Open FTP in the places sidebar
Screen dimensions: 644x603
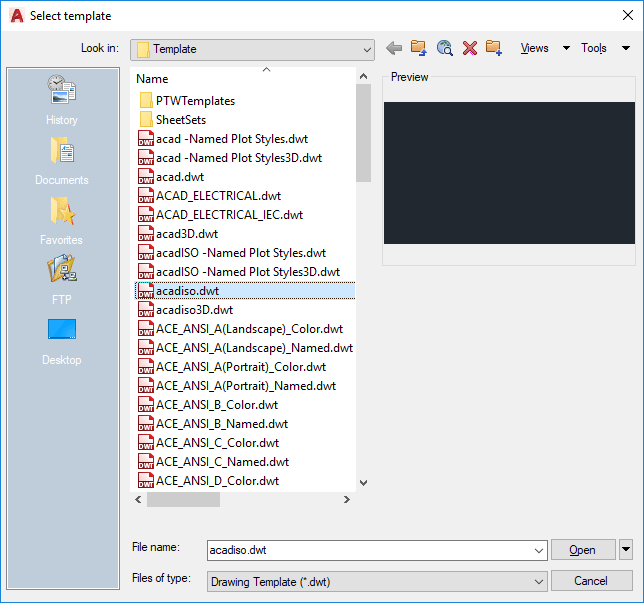(x=62, y=280)
